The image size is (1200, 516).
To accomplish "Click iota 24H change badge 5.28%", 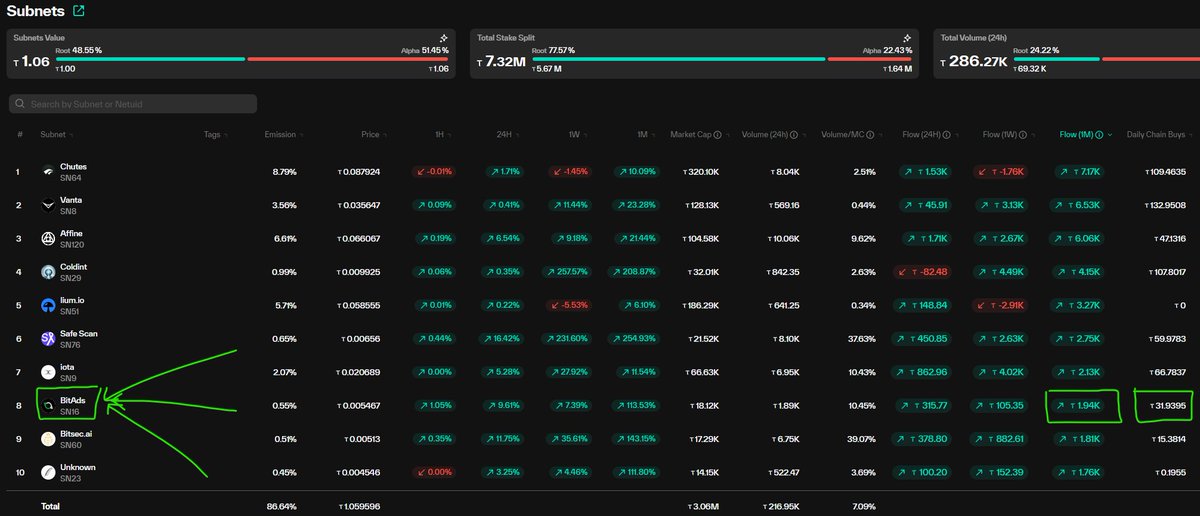I will pos(501,372).
